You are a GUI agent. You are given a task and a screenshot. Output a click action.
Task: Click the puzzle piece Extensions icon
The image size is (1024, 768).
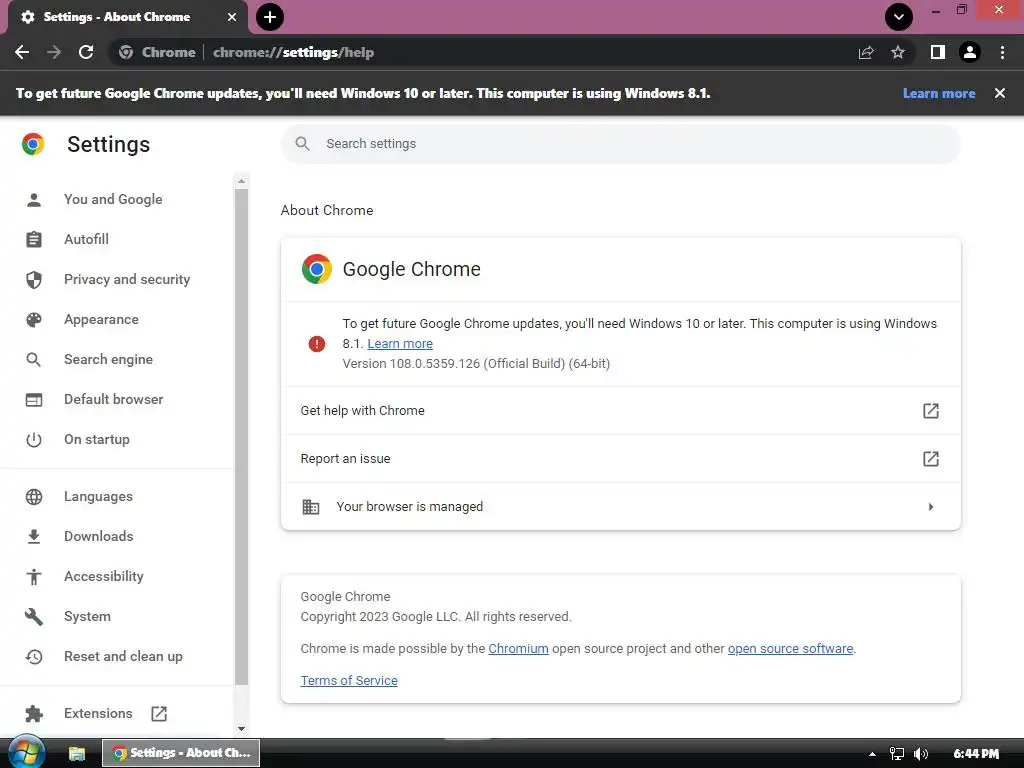click(x=34, y=714)
